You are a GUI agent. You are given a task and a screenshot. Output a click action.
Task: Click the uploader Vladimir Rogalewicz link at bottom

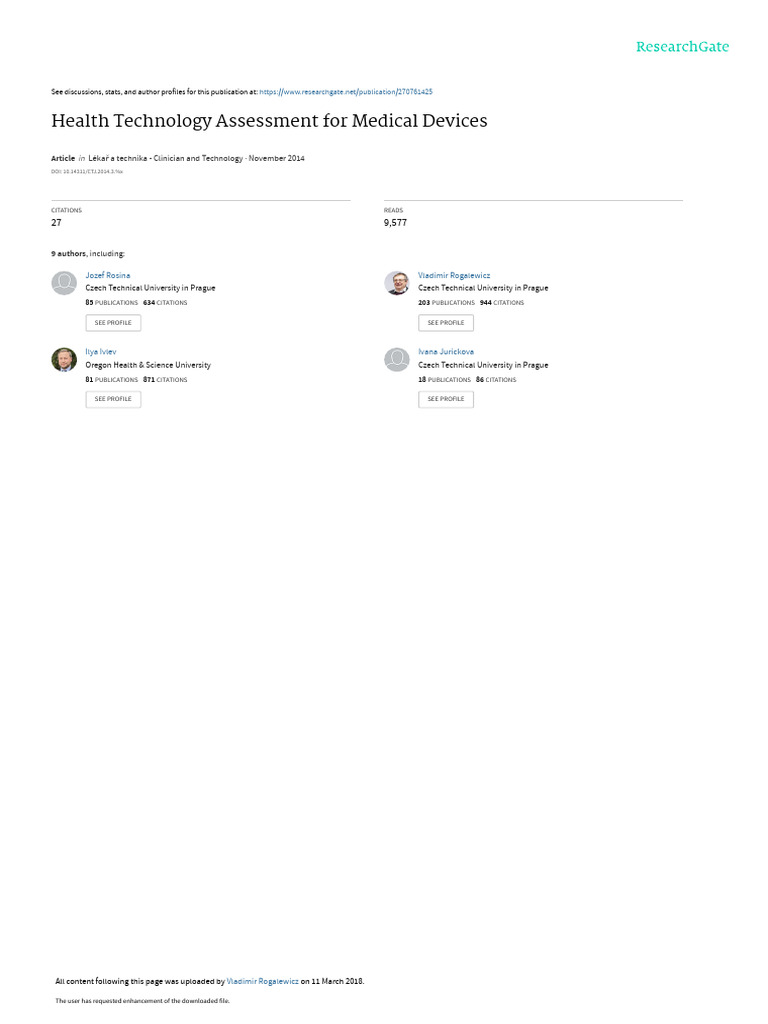point(263,982)
